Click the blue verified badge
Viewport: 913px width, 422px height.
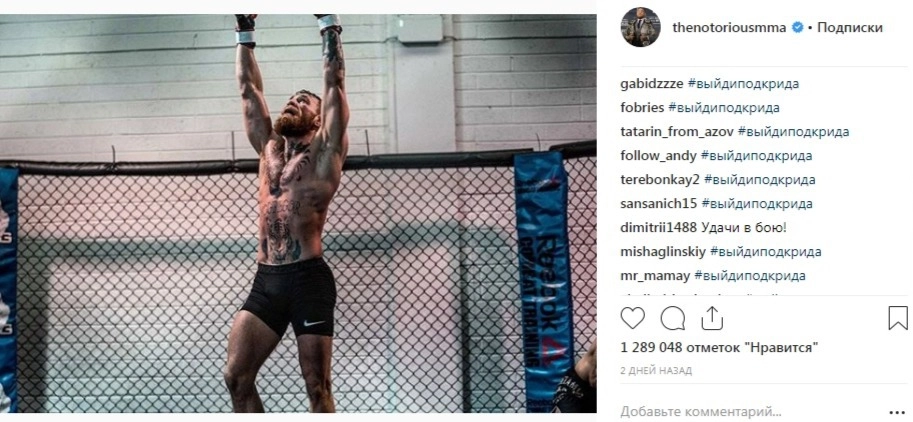pos(798,27)
